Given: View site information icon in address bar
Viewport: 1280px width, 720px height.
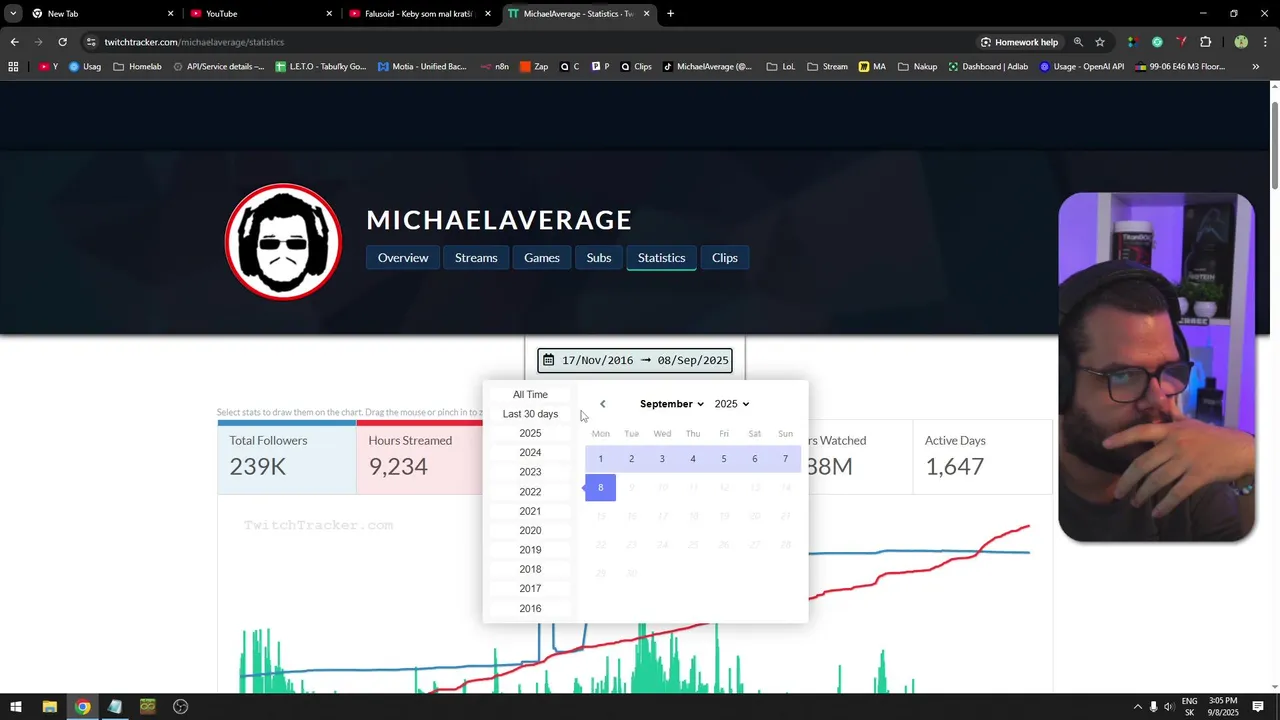Looking at the screenshot, I should click(91, 42).
